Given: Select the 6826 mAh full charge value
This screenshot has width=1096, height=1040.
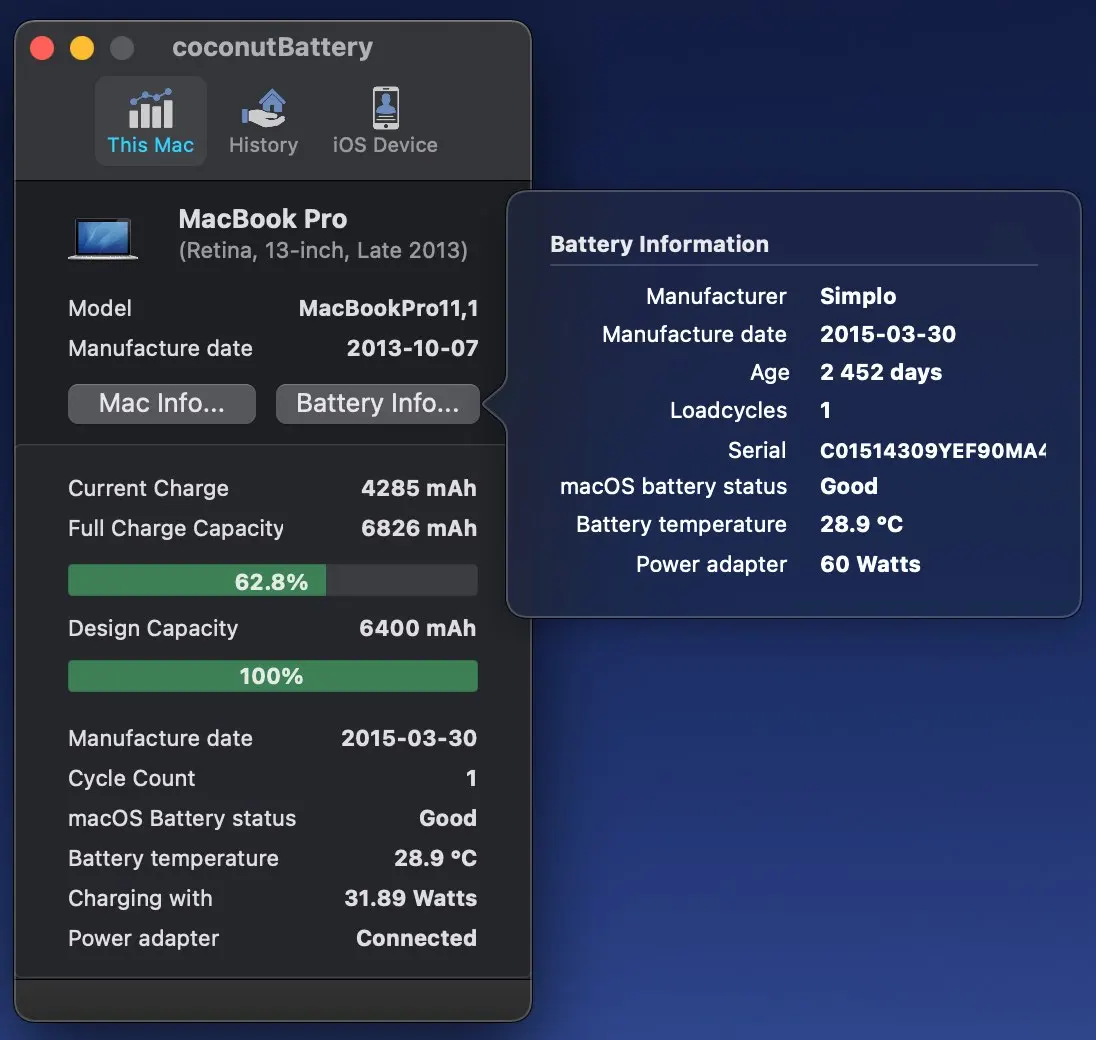Looking at the screenshot, I should tap(419, 528).
